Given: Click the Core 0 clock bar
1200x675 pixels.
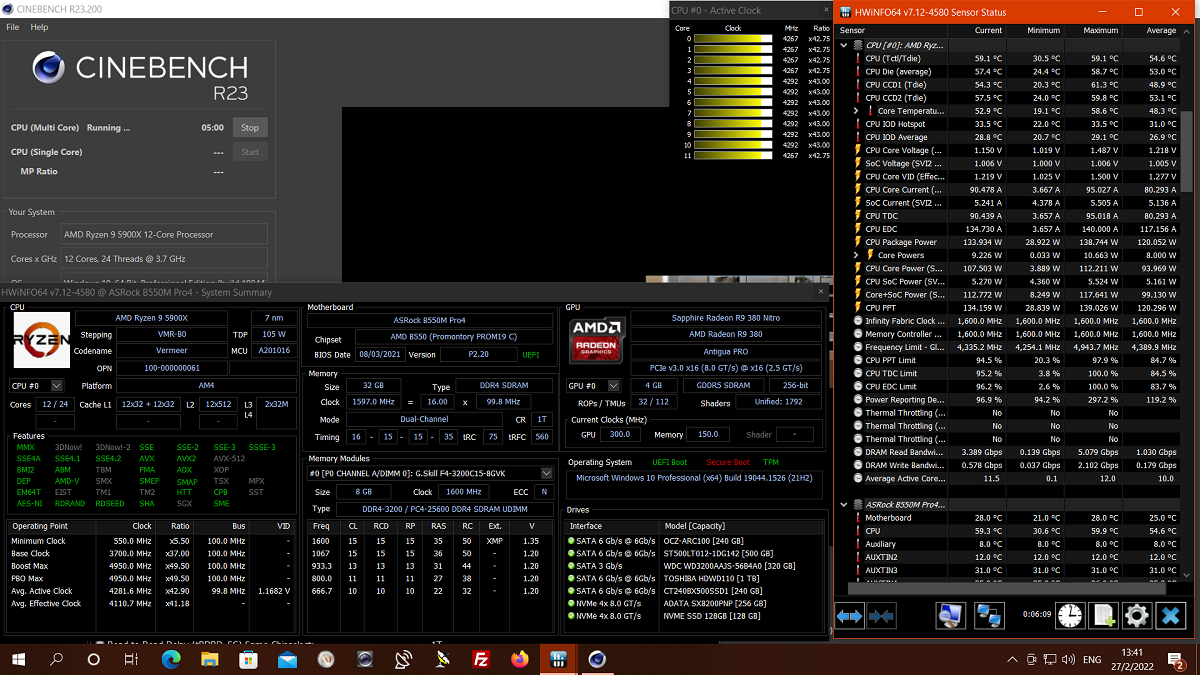Looking at the screenshot, I should (x=733, y=38).
